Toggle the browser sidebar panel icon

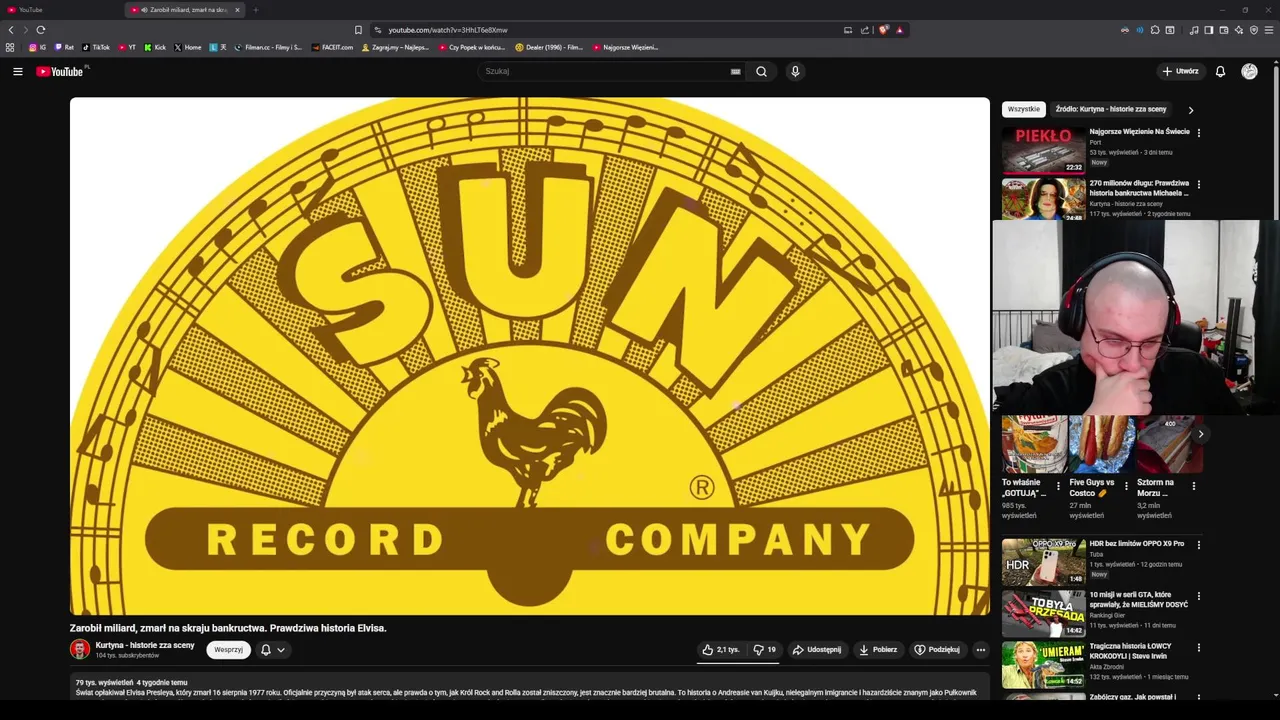click(1208, 30)
